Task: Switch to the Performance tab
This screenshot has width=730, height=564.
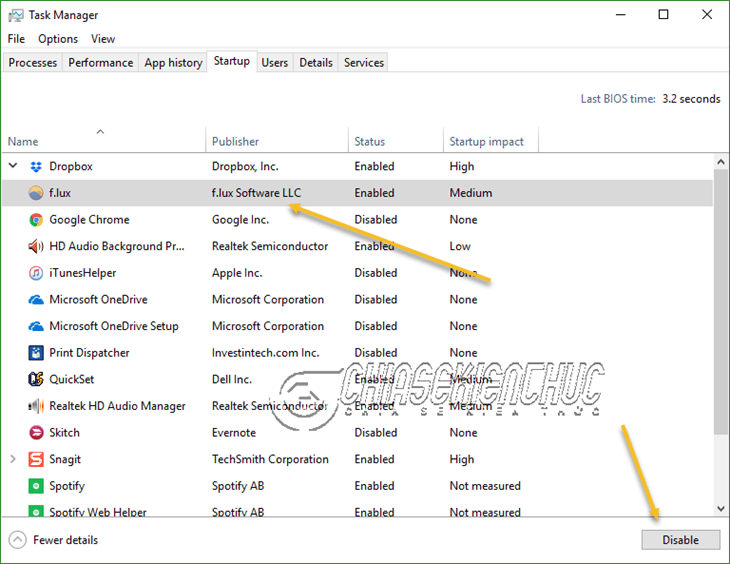Action: [101, 62]
